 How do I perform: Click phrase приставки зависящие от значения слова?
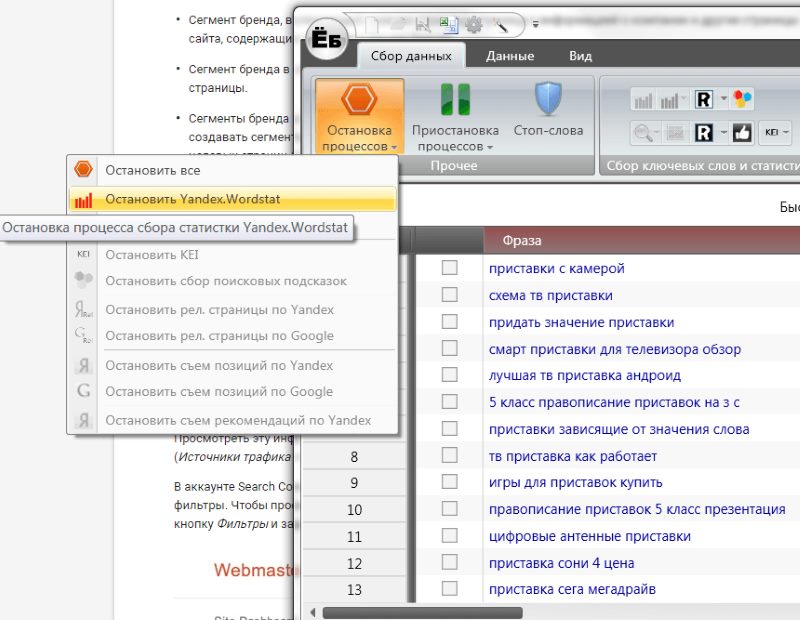click(x=619, y=429)
